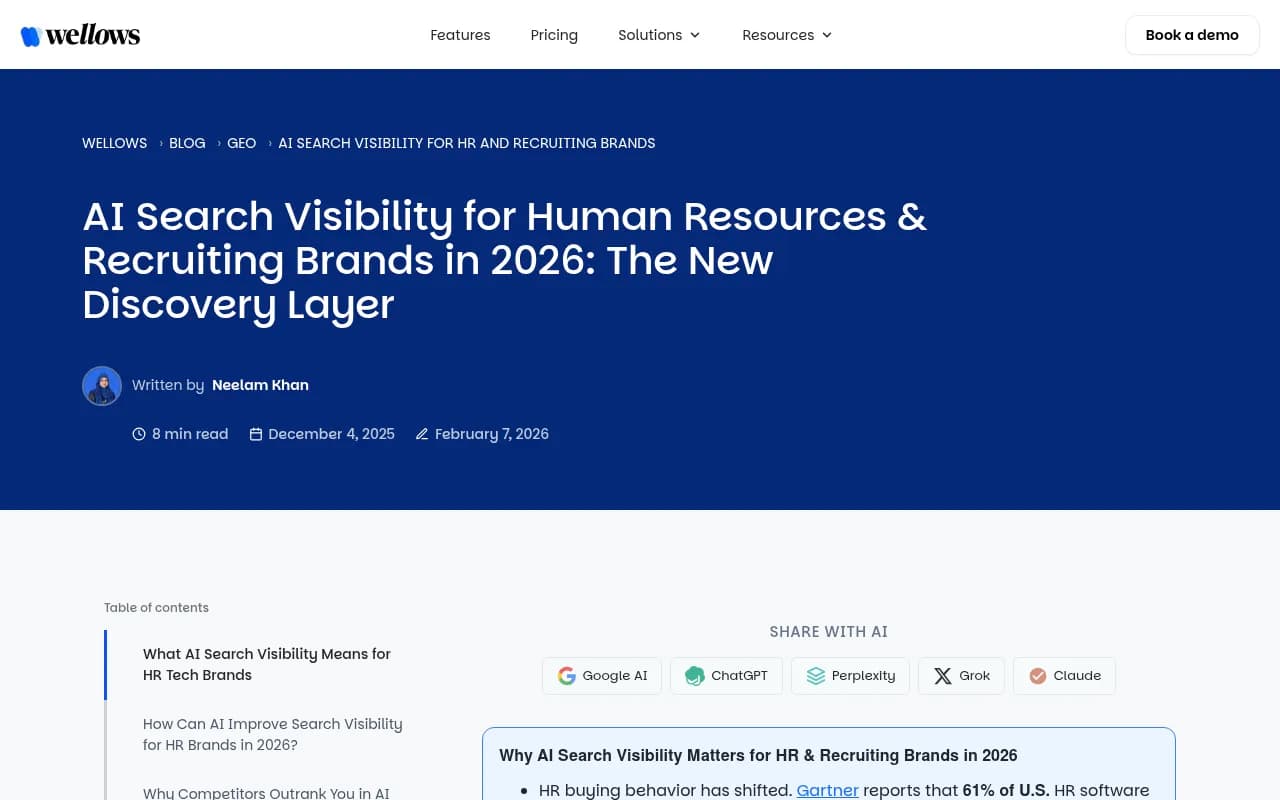The width and height of the screenshot is (1280, 800).
Task: Go to GEO breadcrumb link
Action: (241, 143)
